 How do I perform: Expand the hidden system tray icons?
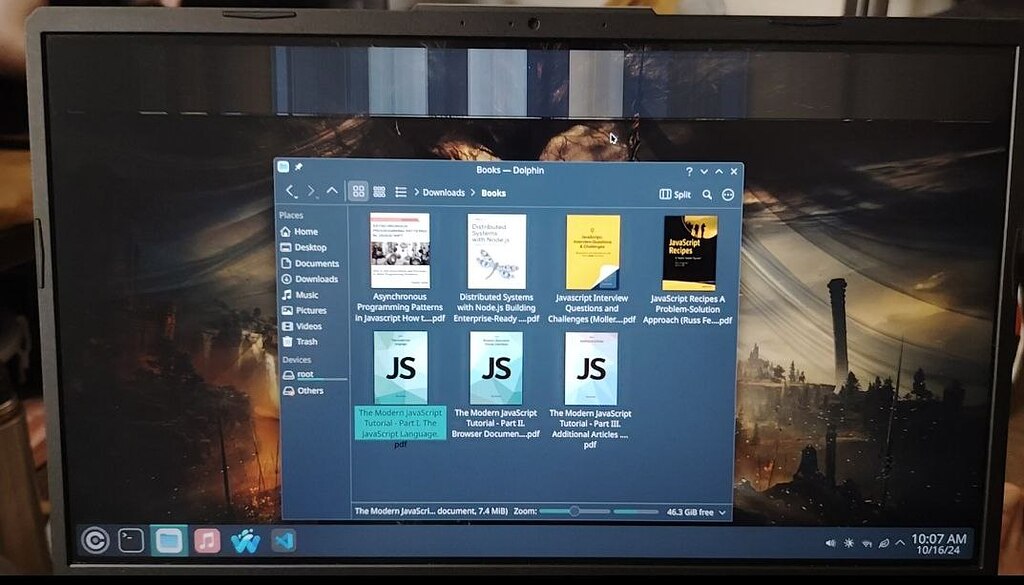(x=898, y=541)
